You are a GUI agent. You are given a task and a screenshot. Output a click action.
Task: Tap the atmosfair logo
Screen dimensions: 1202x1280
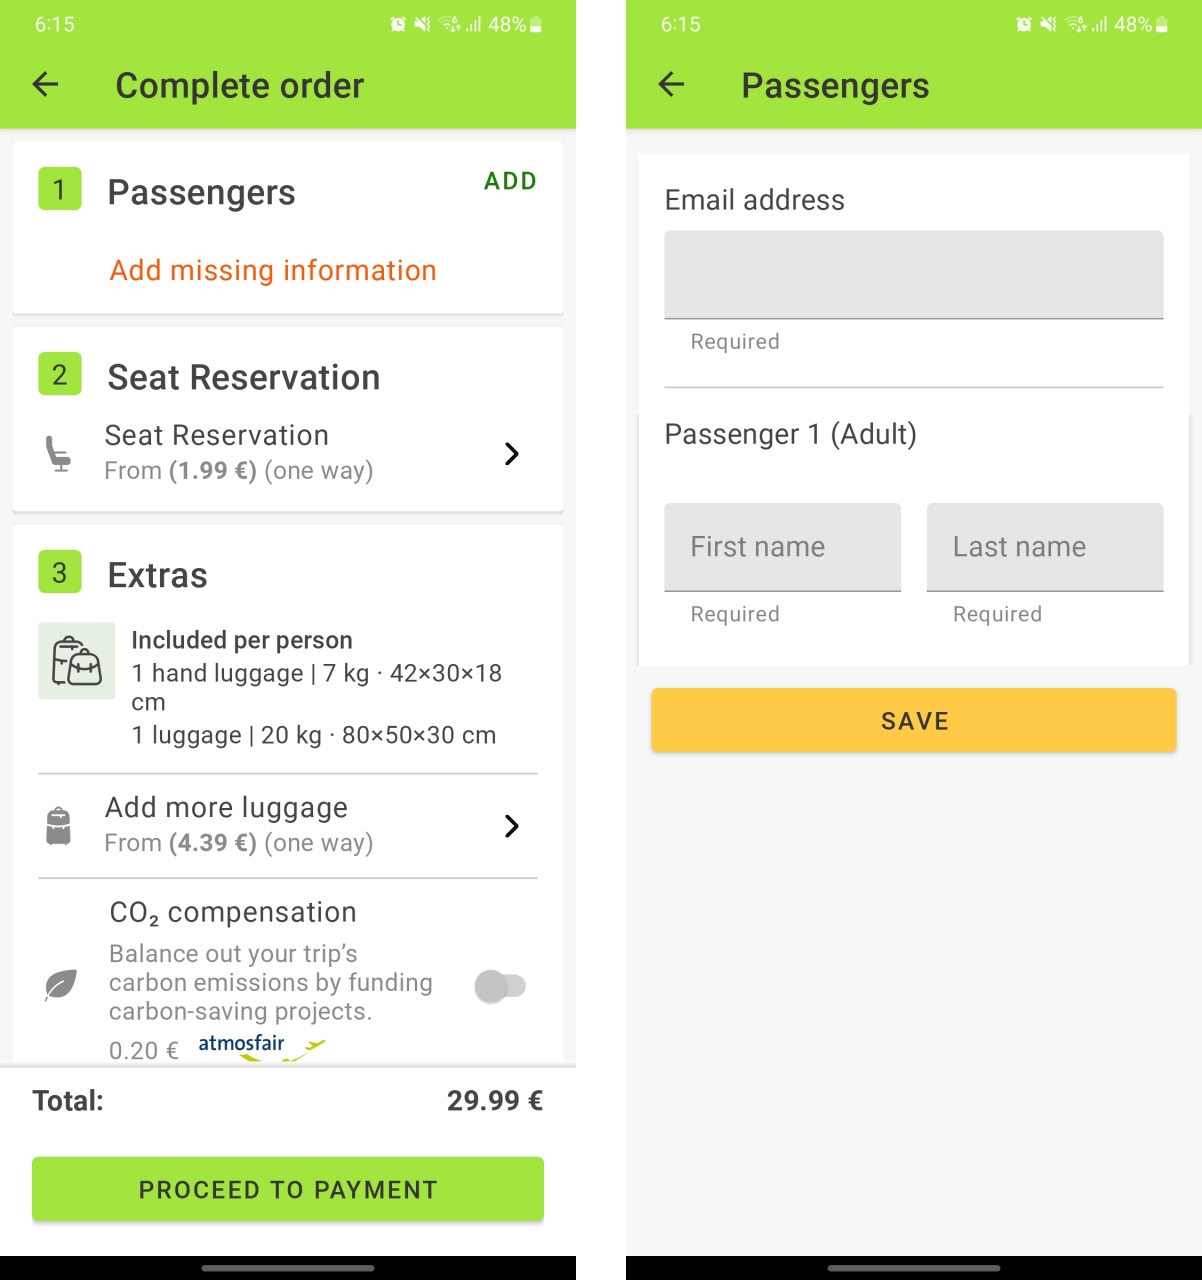pyautogui.click(x=260, y=1046)
